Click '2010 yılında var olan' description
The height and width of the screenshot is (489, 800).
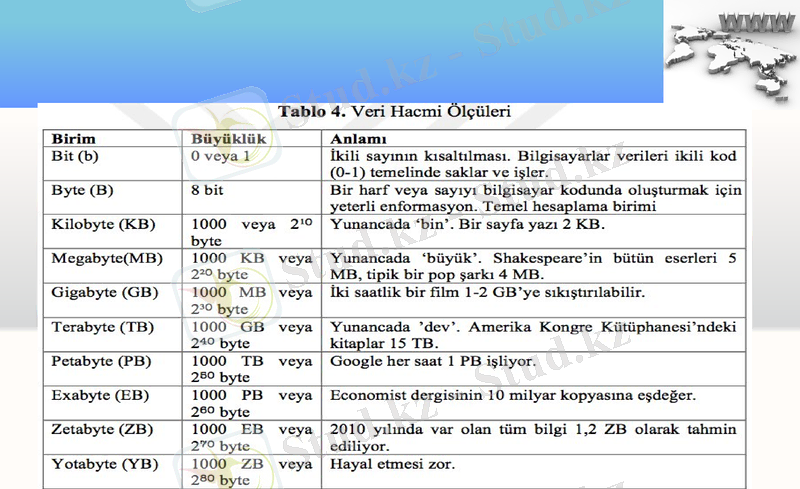533,437
